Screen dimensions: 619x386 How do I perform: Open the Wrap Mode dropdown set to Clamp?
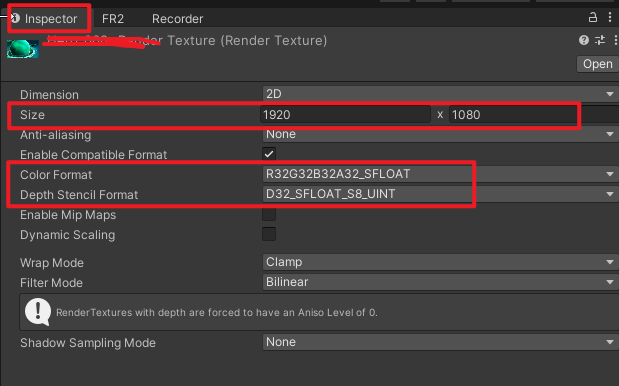pos(440,262)
